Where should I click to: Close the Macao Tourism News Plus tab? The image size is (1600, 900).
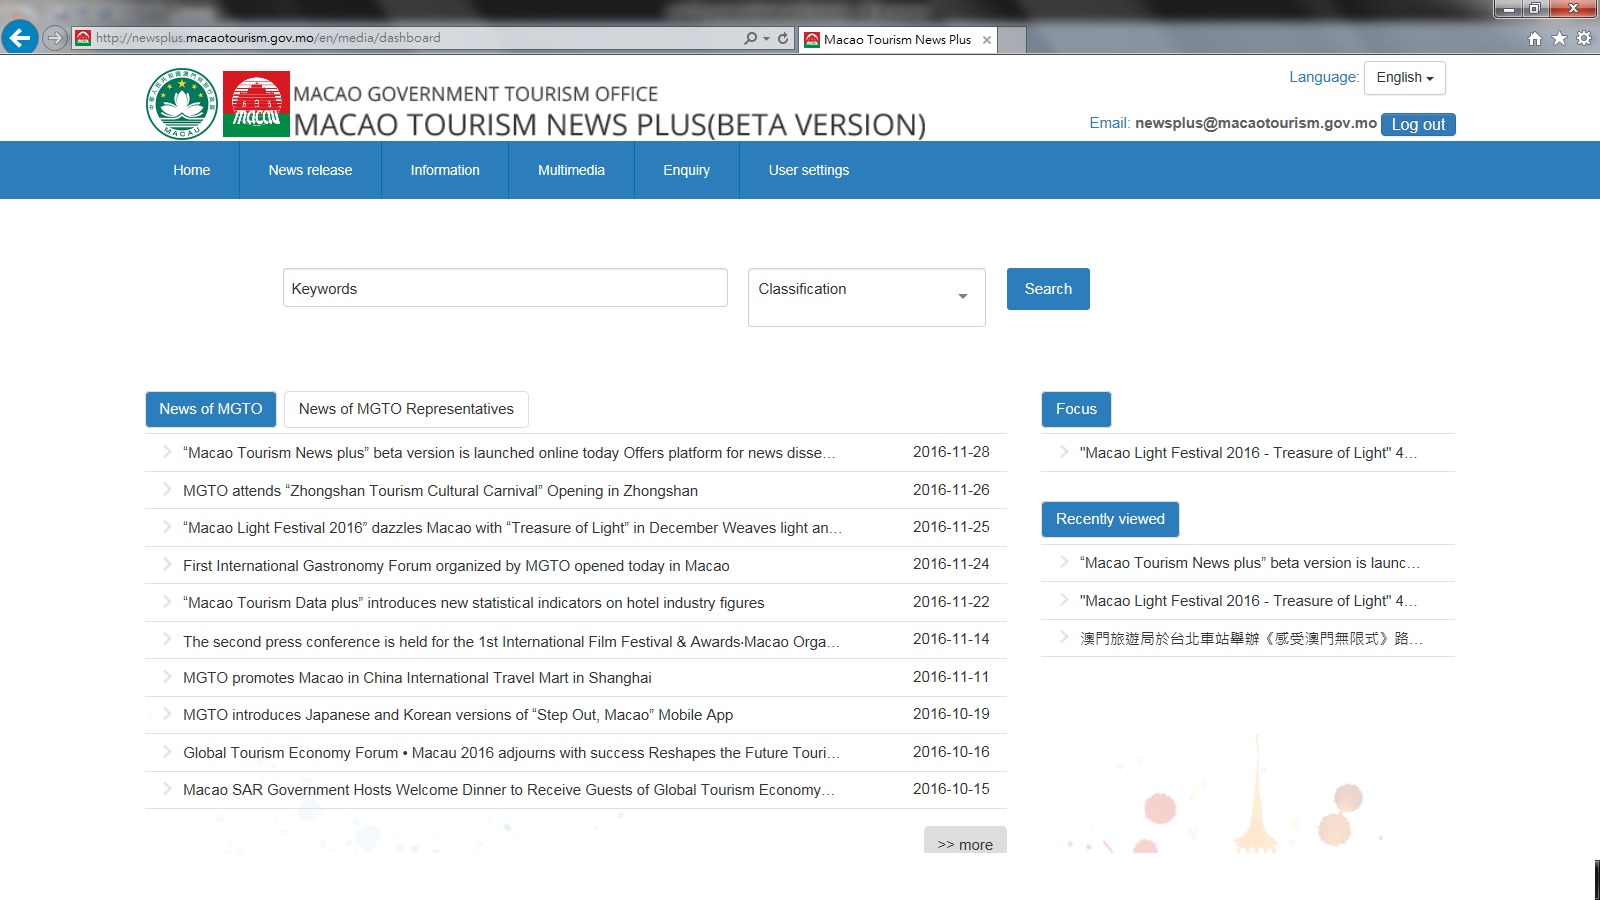987,40
